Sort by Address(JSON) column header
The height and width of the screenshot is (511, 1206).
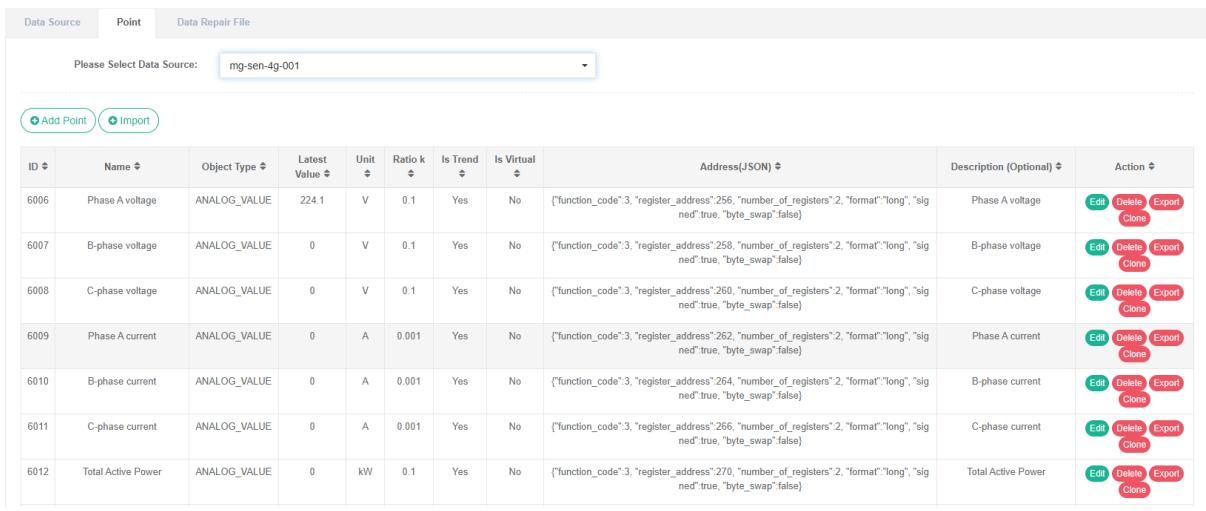click(740, 165)
